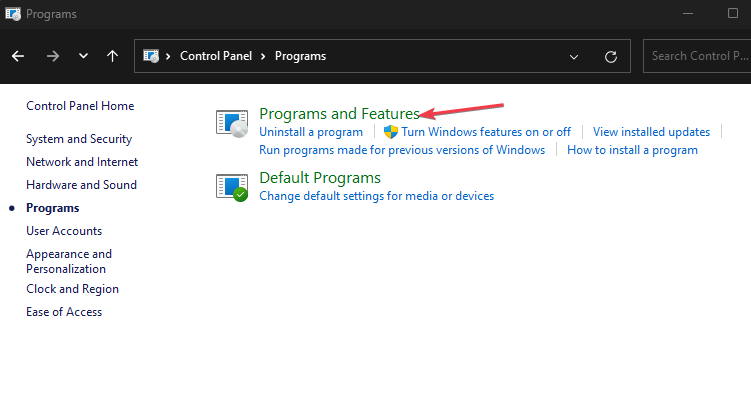Image resolution: width=751 pixels, height=419 pixels.
Task: Expand the chevron before Control Panel breadcrumb
Action: tap(168, 57)
